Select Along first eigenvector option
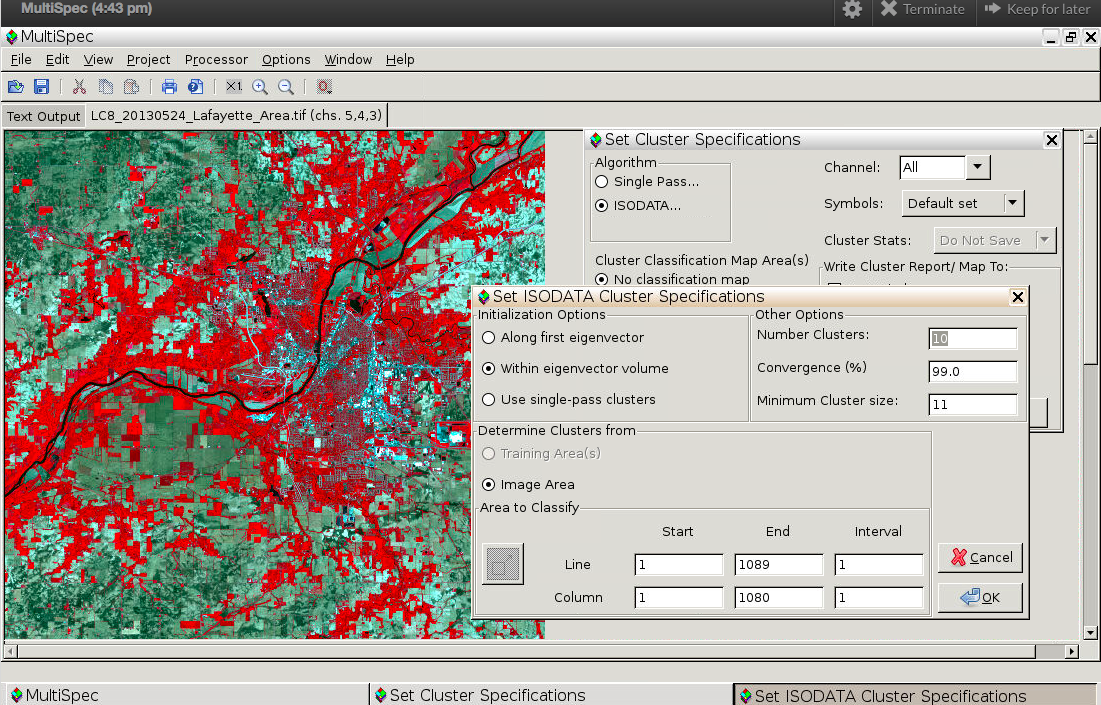1101x705 pixels. pyautogui.click(x=489, y=338)
